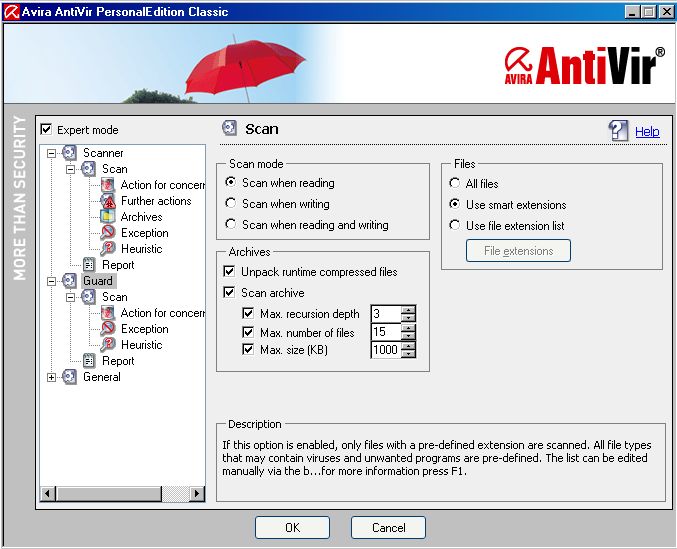
Task: Select Archives tree entry
Action: point(141,217)
